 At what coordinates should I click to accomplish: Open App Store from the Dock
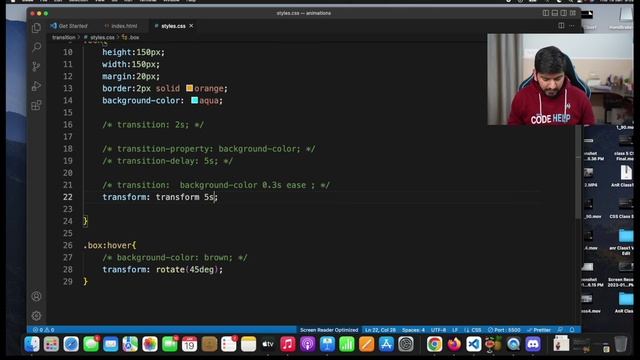[x=386, y=344]
